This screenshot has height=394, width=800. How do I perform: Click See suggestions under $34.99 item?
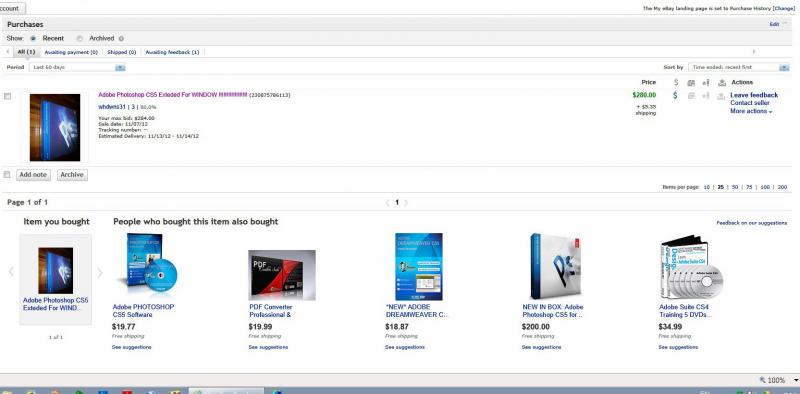click(x=678, y=347)
